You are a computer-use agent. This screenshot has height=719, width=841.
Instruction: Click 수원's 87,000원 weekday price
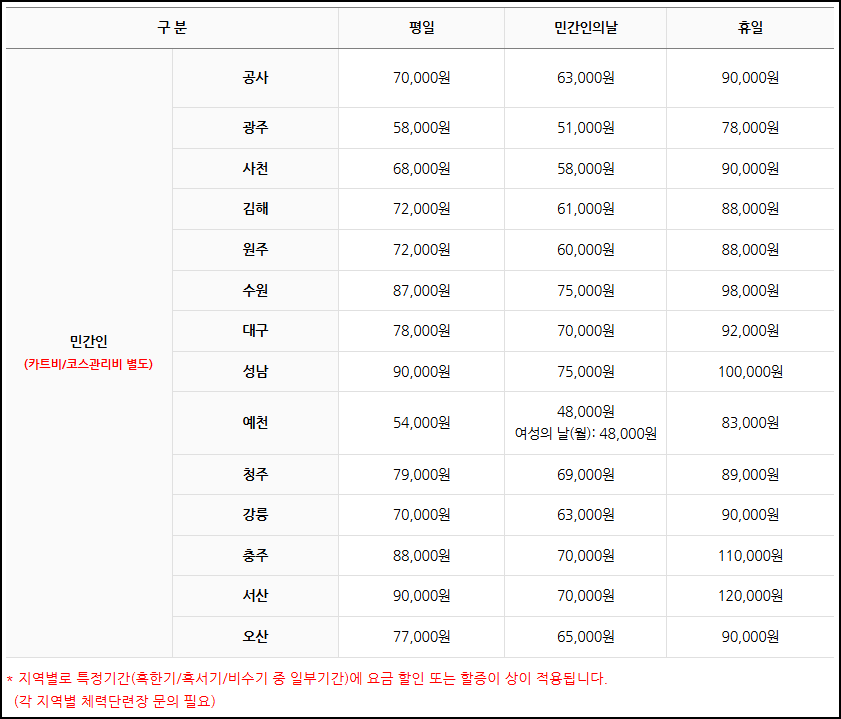coord(420,290)
